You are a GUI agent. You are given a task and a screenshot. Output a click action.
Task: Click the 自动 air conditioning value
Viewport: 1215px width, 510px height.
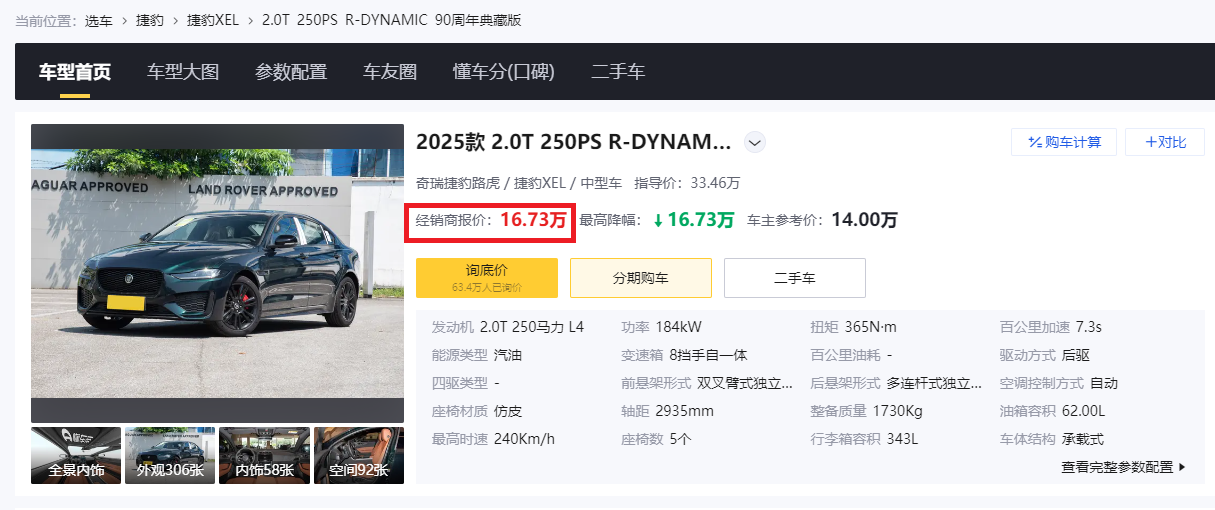(1104, 383)
